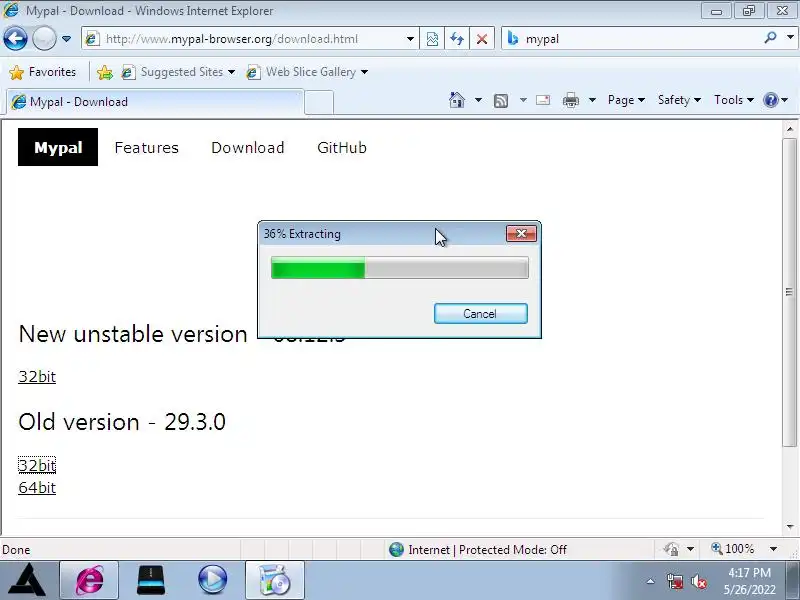Run search with the magnifier icon
Viewport: 800px width, 600px height.
[770, 37]
